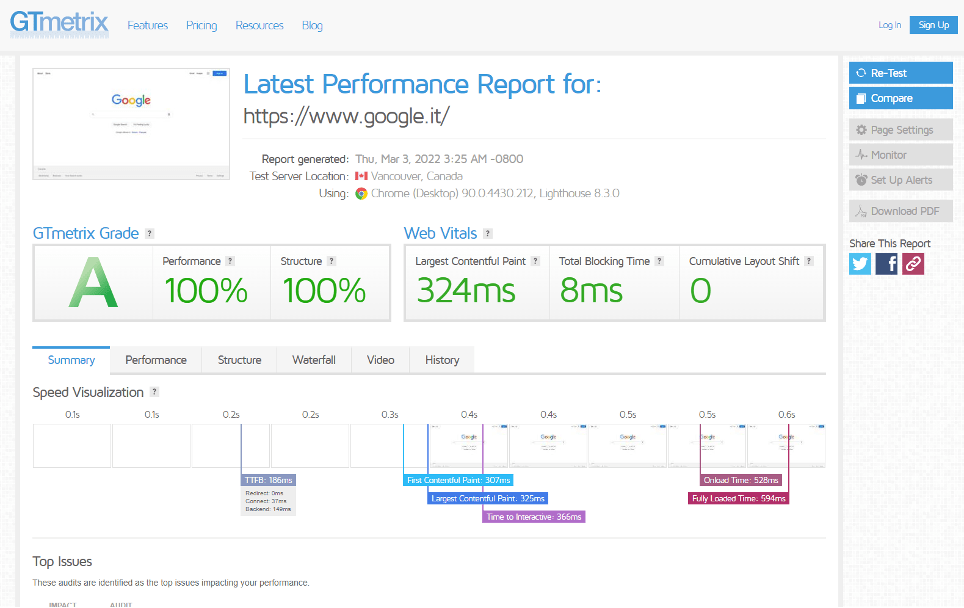
Task: Click the Log In link
Action: point(890,25)
